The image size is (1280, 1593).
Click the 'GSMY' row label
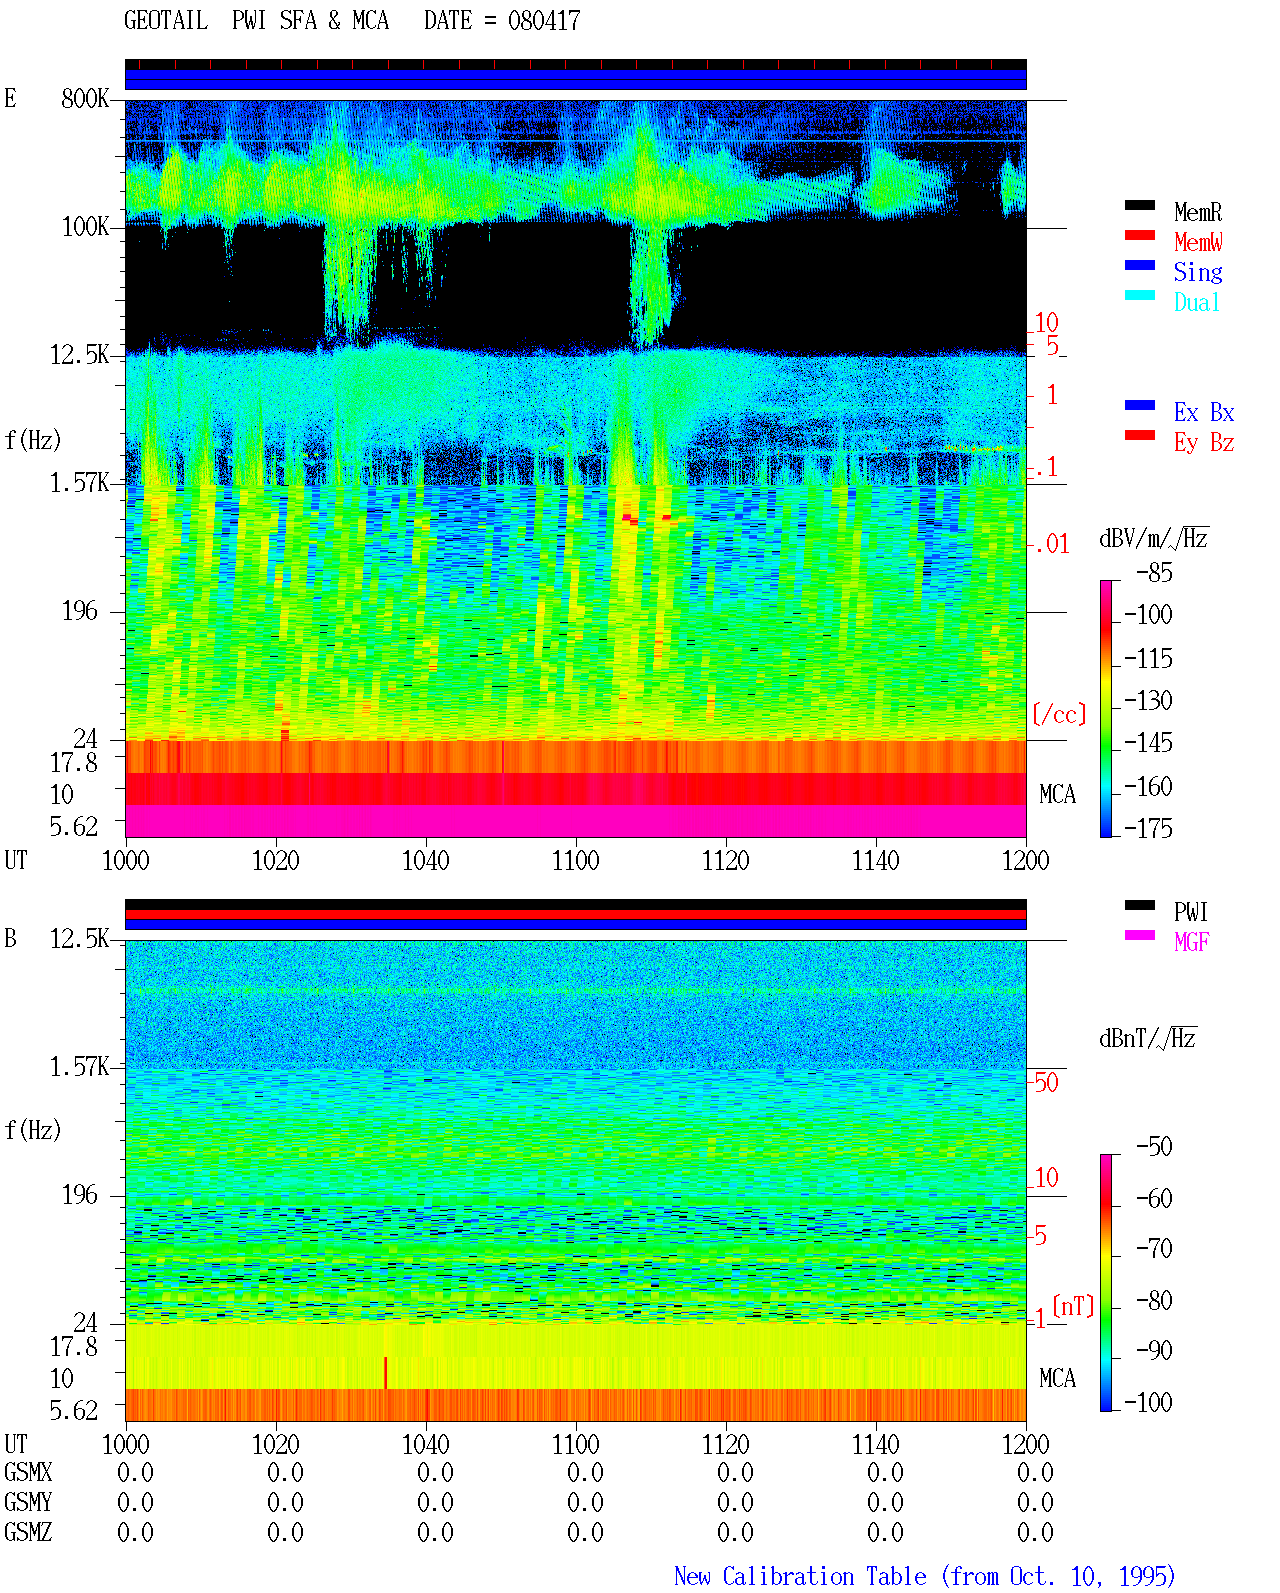pyautogui.click(x=28, y=1502)
